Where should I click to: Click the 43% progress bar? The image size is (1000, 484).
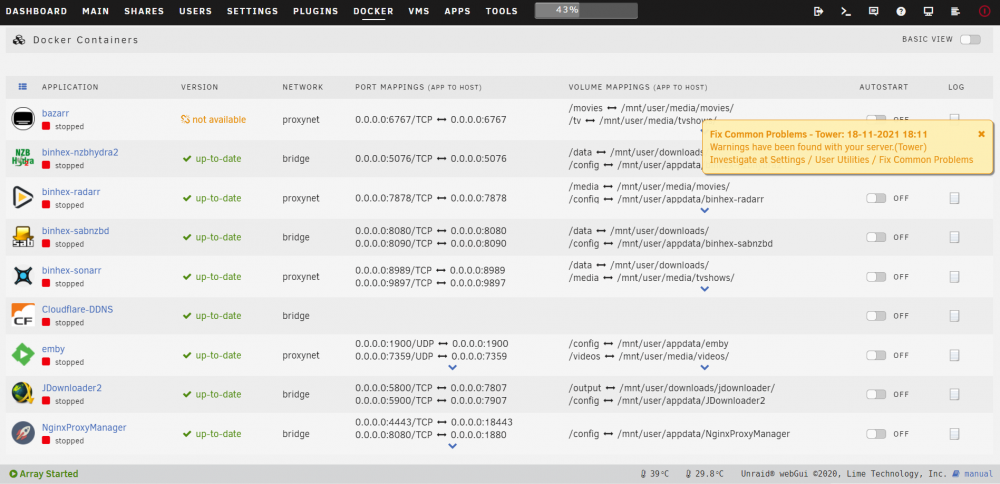(586, 11)
